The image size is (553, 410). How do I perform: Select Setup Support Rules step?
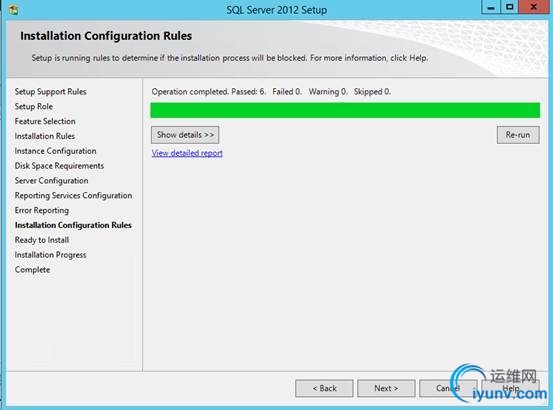tap(50, 92)
